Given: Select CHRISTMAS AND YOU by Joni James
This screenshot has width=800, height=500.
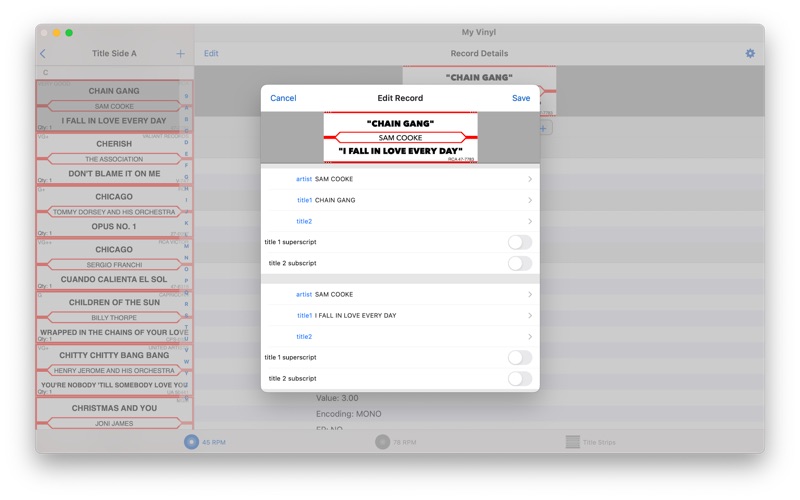Looking at the screenshot, I should pyautogui.click(x=114, y=414).
